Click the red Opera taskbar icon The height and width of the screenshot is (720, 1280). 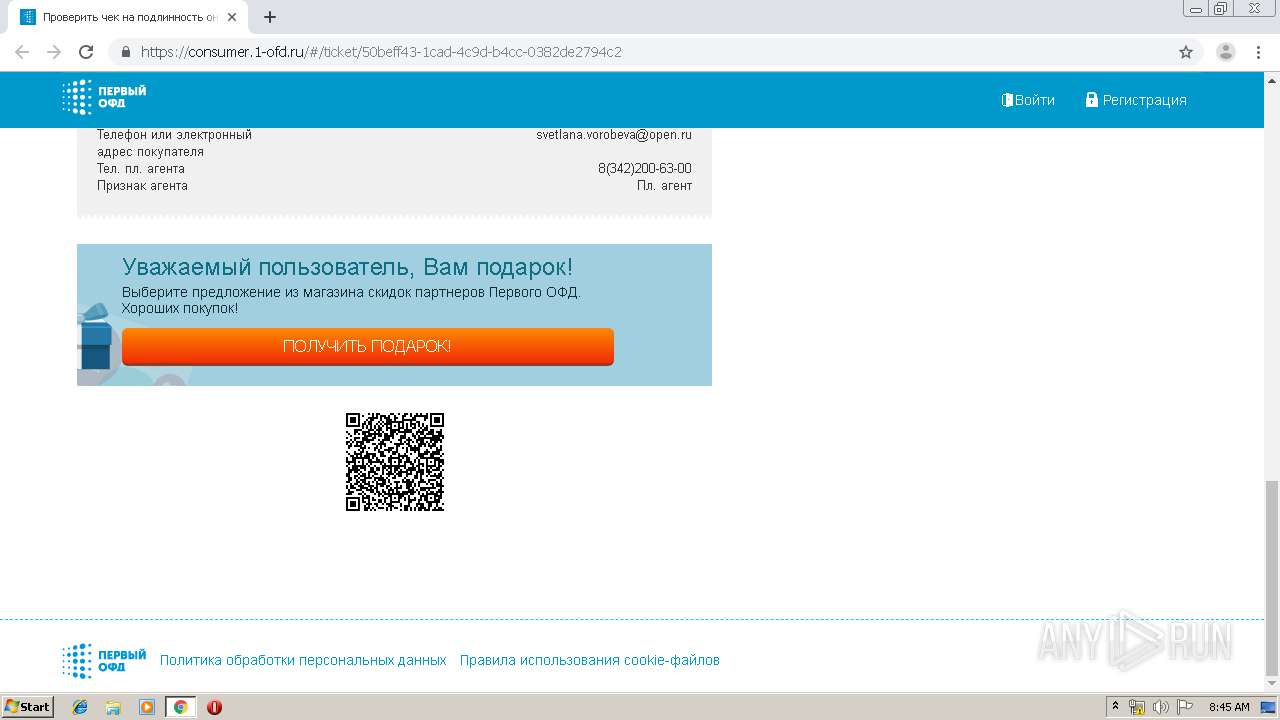point(214,707)
